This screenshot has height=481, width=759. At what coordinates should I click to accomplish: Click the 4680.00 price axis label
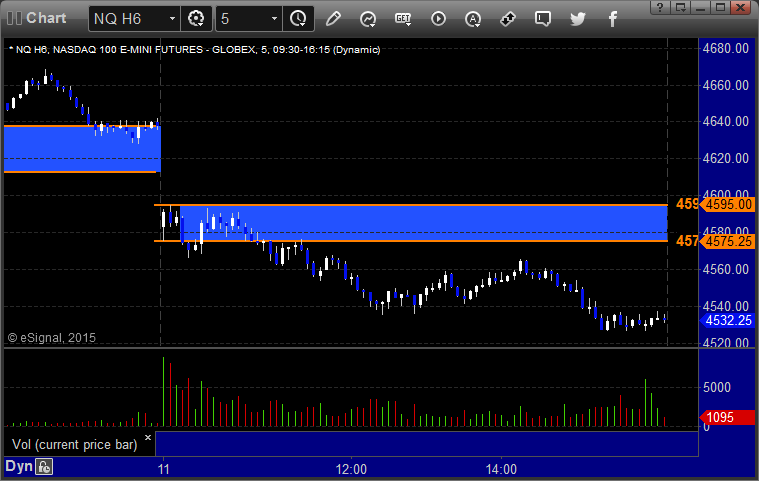[726, 48]
